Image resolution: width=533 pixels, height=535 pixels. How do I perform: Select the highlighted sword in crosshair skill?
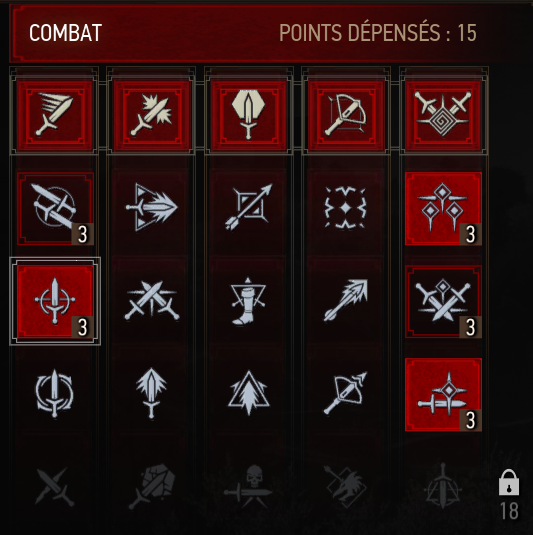click(x=55, y=301)
